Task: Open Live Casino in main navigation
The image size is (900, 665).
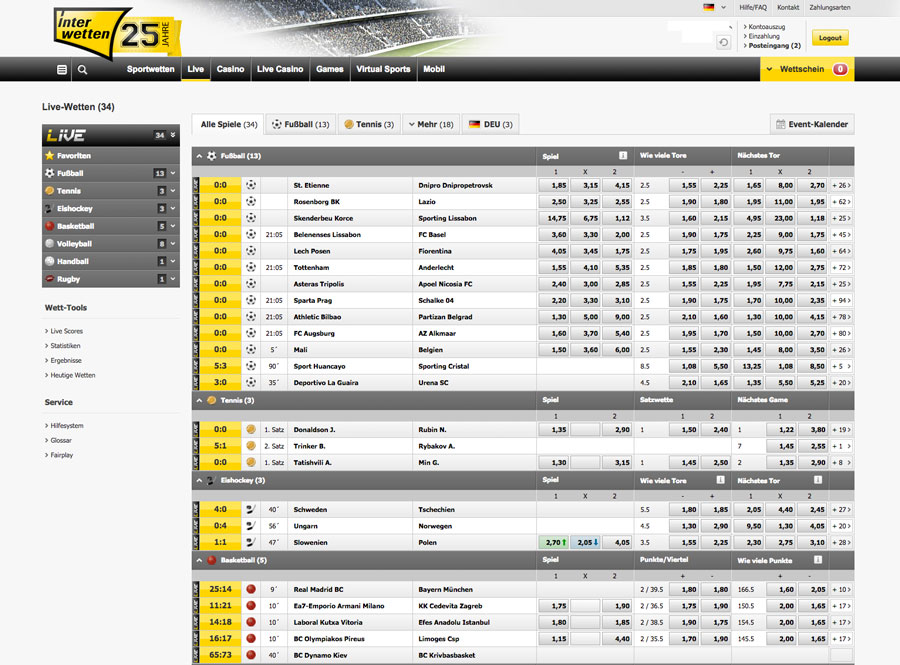Action: (280, 69)
